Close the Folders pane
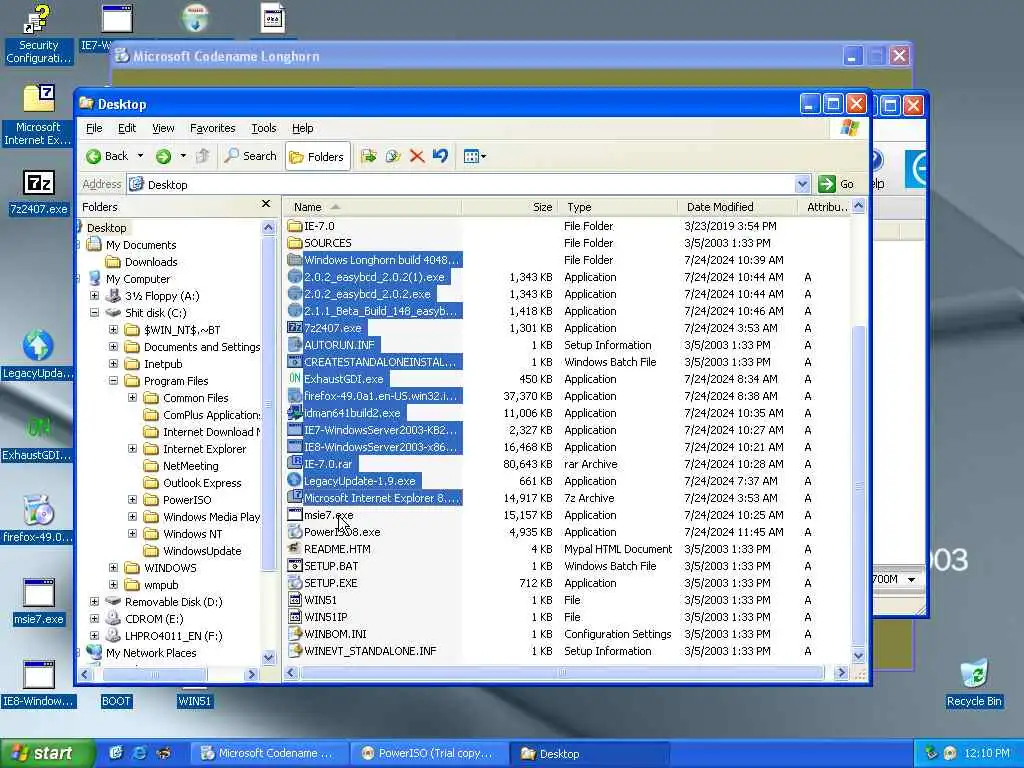1024x768 pixels. (266, 204)
